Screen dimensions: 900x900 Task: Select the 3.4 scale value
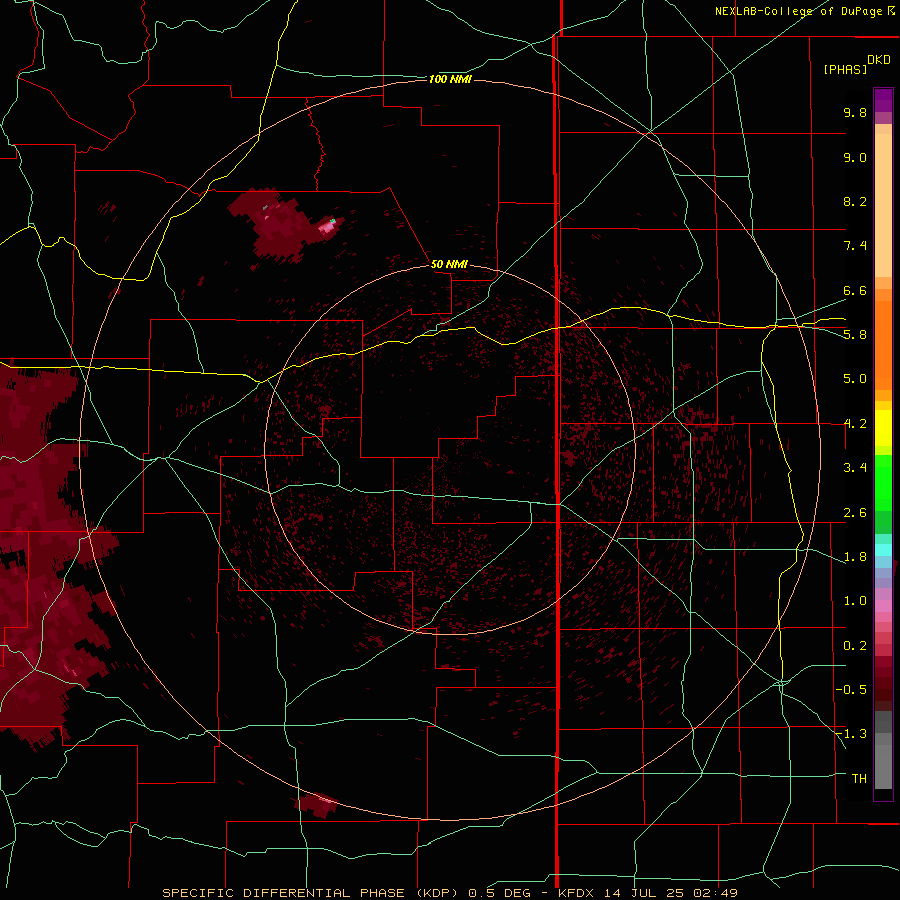point(855,468)
